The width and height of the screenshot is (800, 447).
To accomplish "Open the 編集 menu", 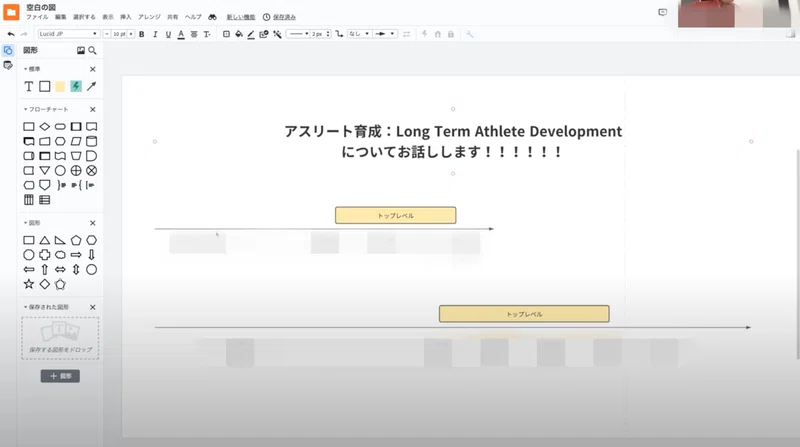I will click(61, 17).
